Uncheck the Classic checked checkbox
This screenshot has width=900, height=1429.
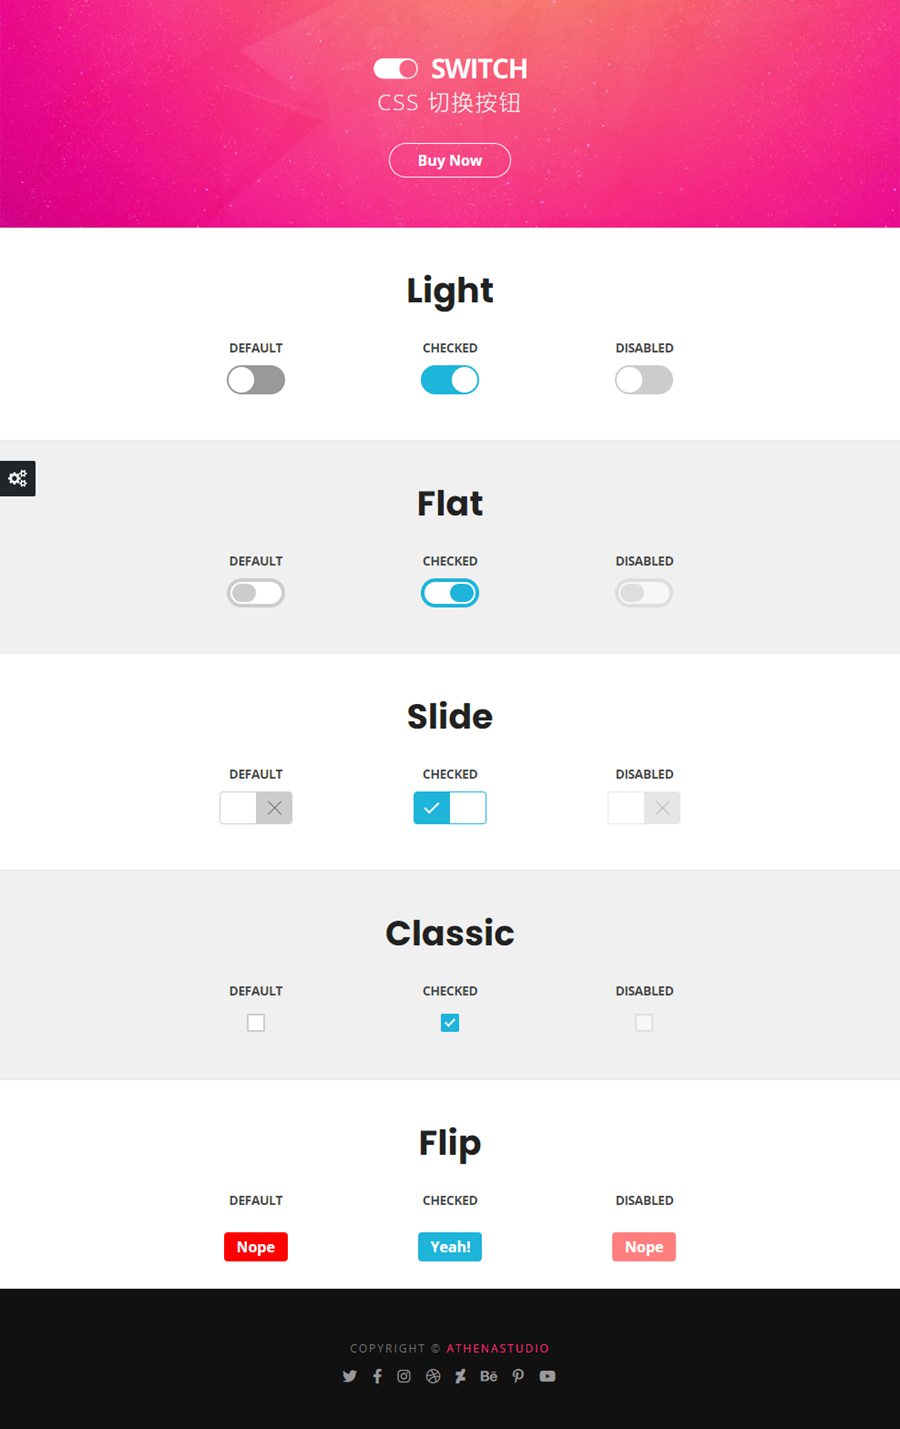(450, 1023)
